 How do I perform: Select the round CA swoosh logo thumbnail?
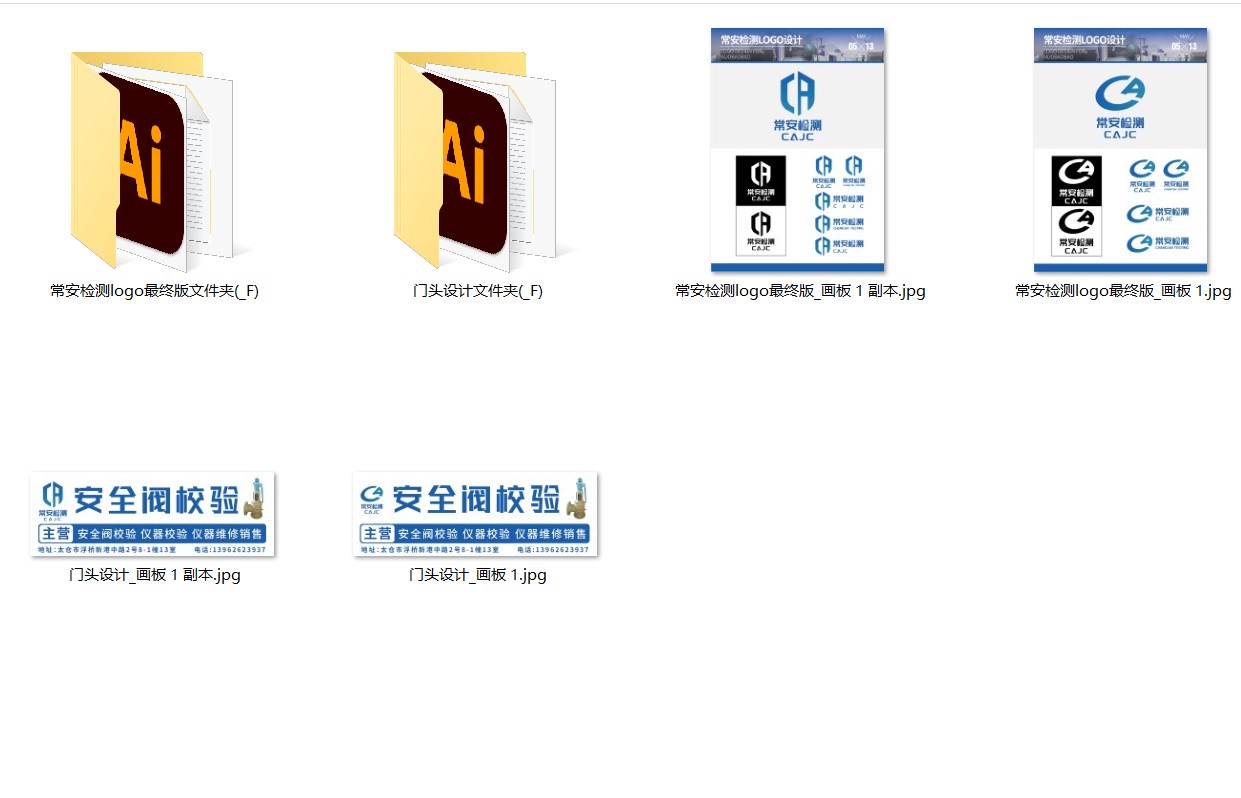pos(1120,150)
